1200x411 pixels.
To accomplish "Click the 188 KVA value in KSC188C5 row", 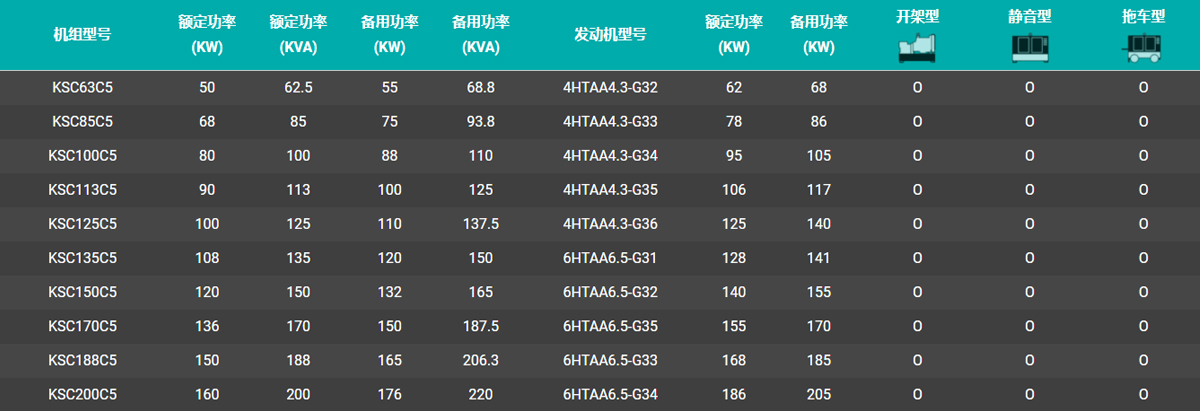I will tap(298, 360).
